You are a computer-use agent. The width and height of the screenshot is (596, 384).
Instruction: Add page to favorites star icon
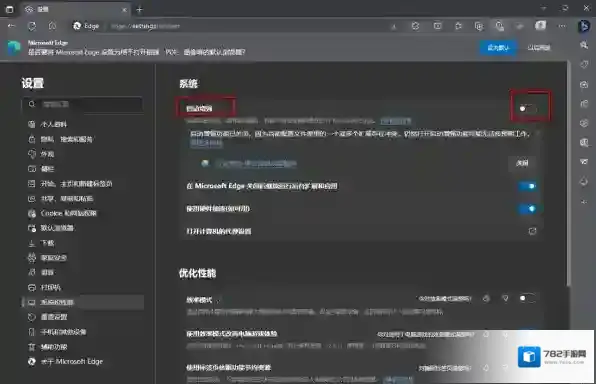[x=394, y=26]
